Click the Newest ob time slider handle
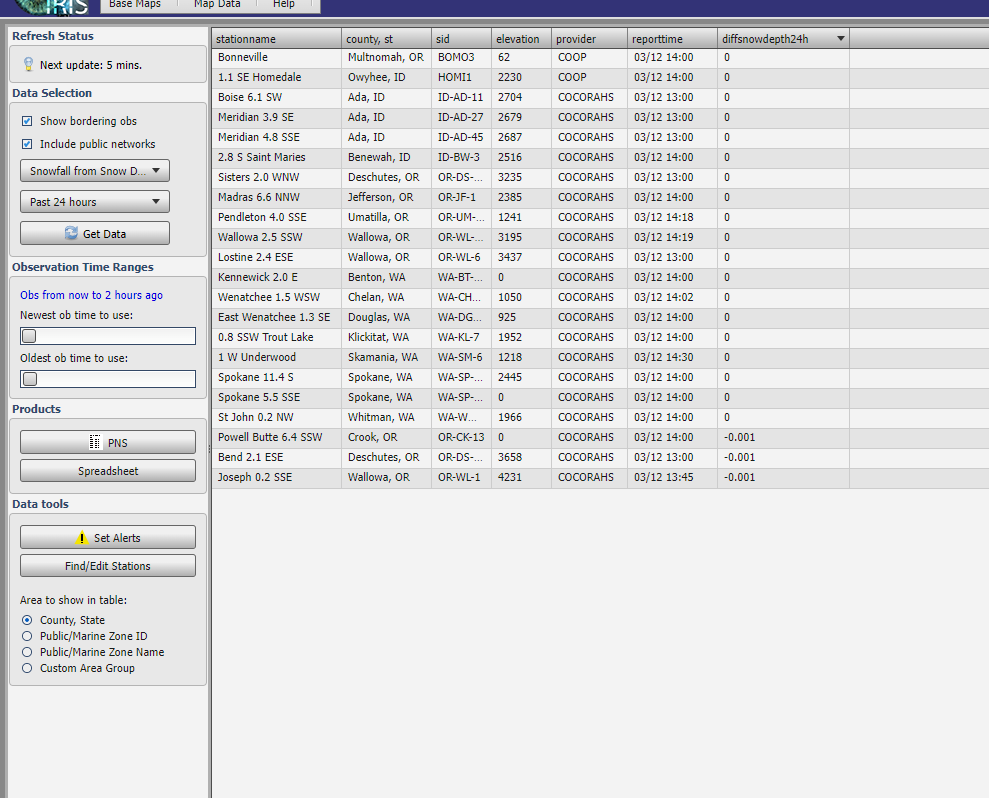The image size is (989, 798). coord(30,336)
